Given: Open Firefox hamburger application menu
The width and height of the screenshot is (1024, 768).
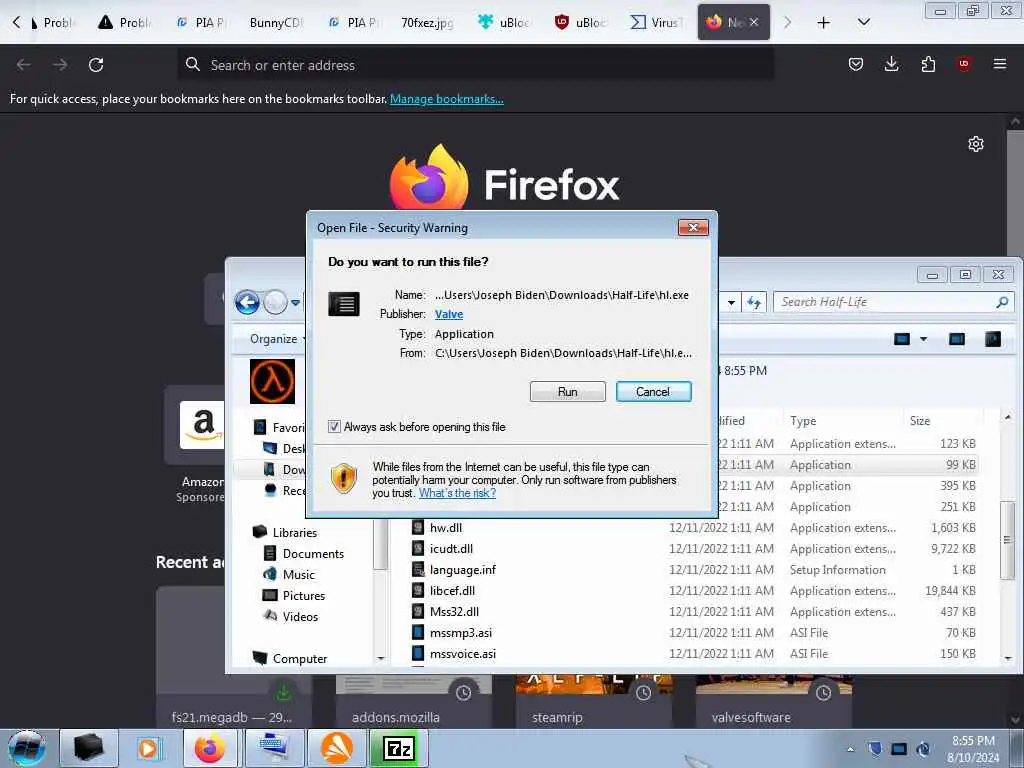Looking at the screenshot, I should coord(1000,64).
